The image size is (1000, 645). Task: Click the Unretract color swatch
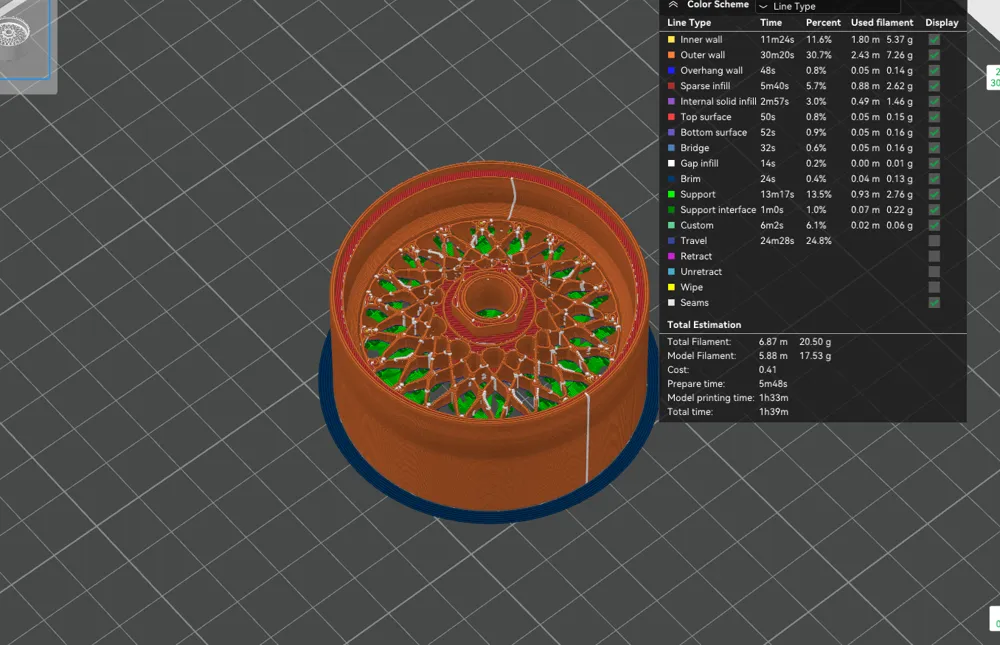[x=671, y=271]
